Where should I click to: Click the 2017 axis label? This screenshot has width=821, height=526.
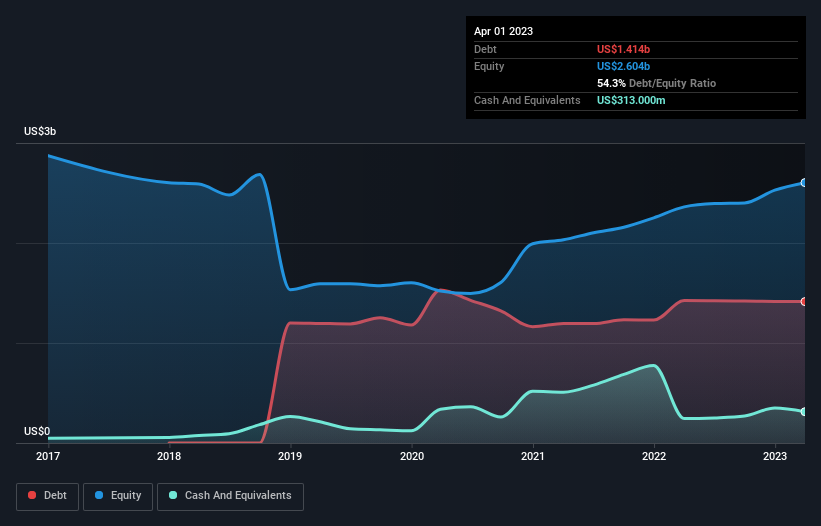[x=48, y=456]
